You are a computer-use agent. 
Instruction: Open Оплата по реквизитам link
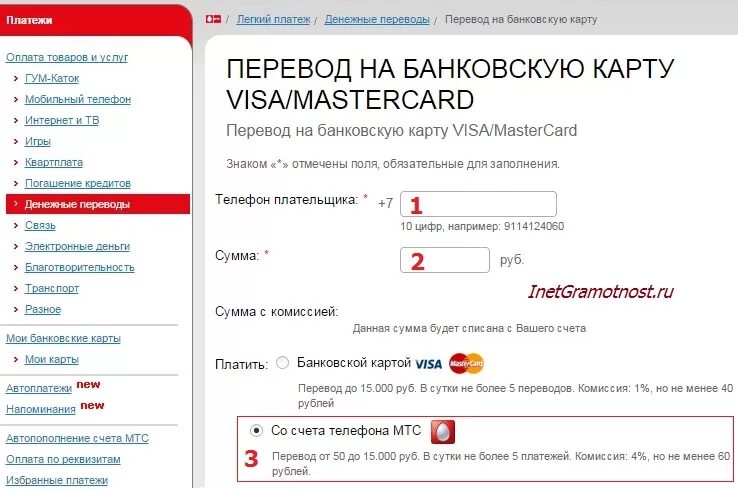coord(63,459)
